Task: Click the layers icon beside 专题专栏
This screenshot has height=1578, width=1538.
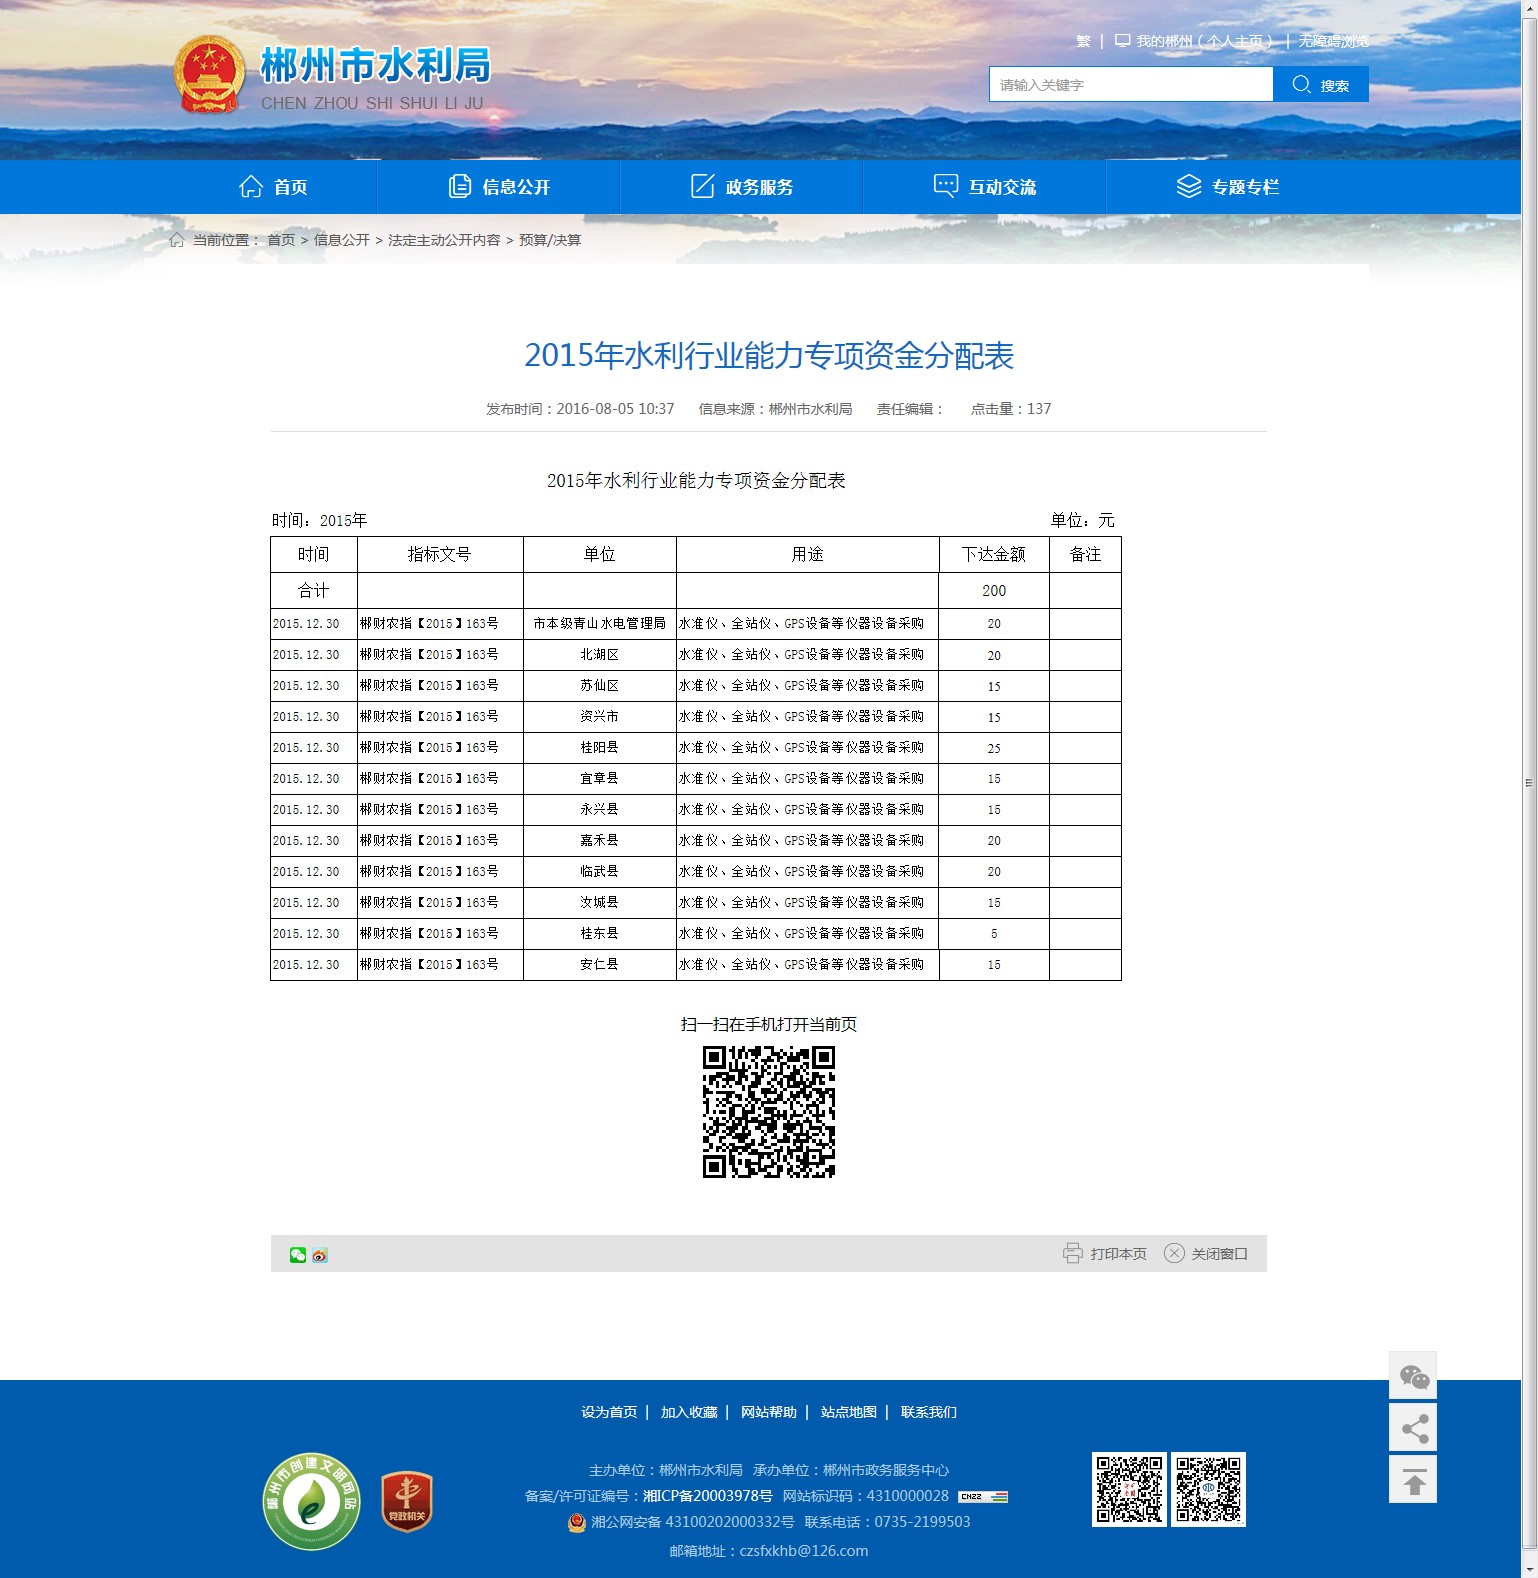Action: tap(1189, 187)
